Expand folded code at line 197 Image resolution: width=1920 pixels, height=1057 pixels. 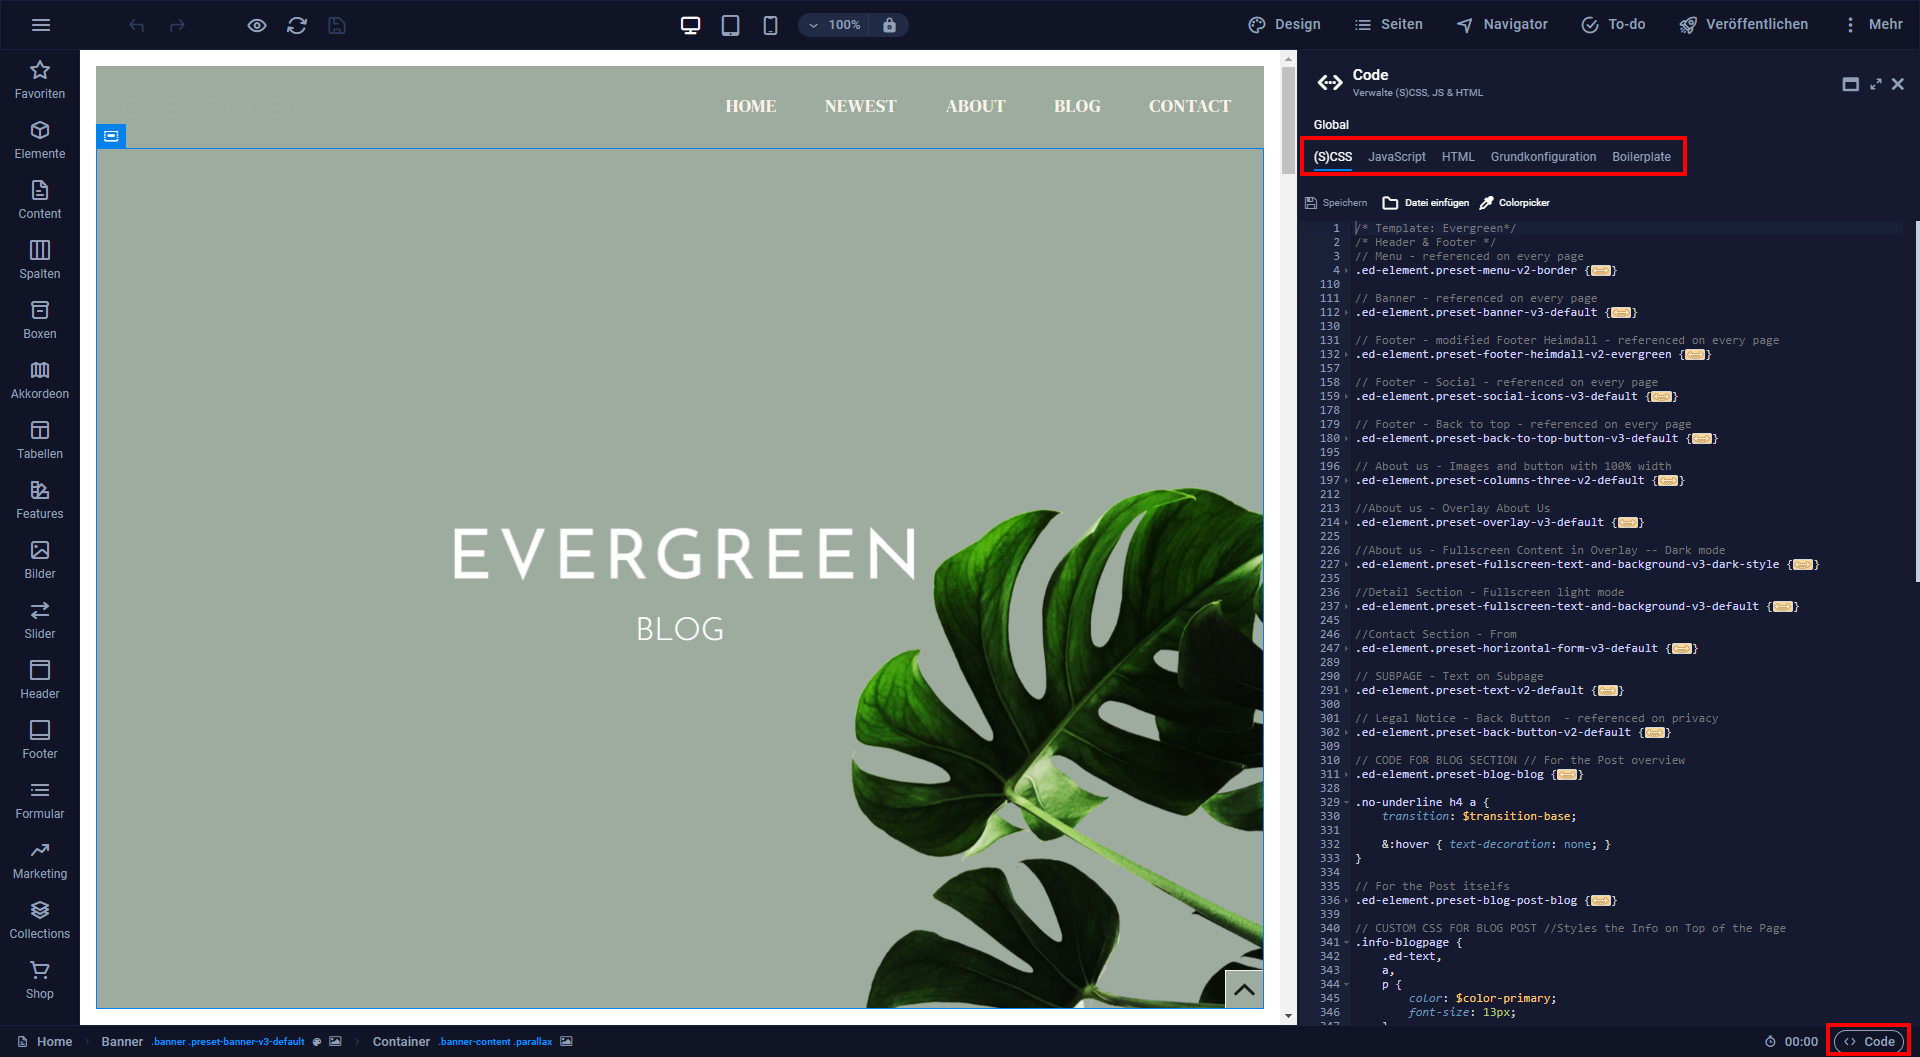(x=1668, y=481)
